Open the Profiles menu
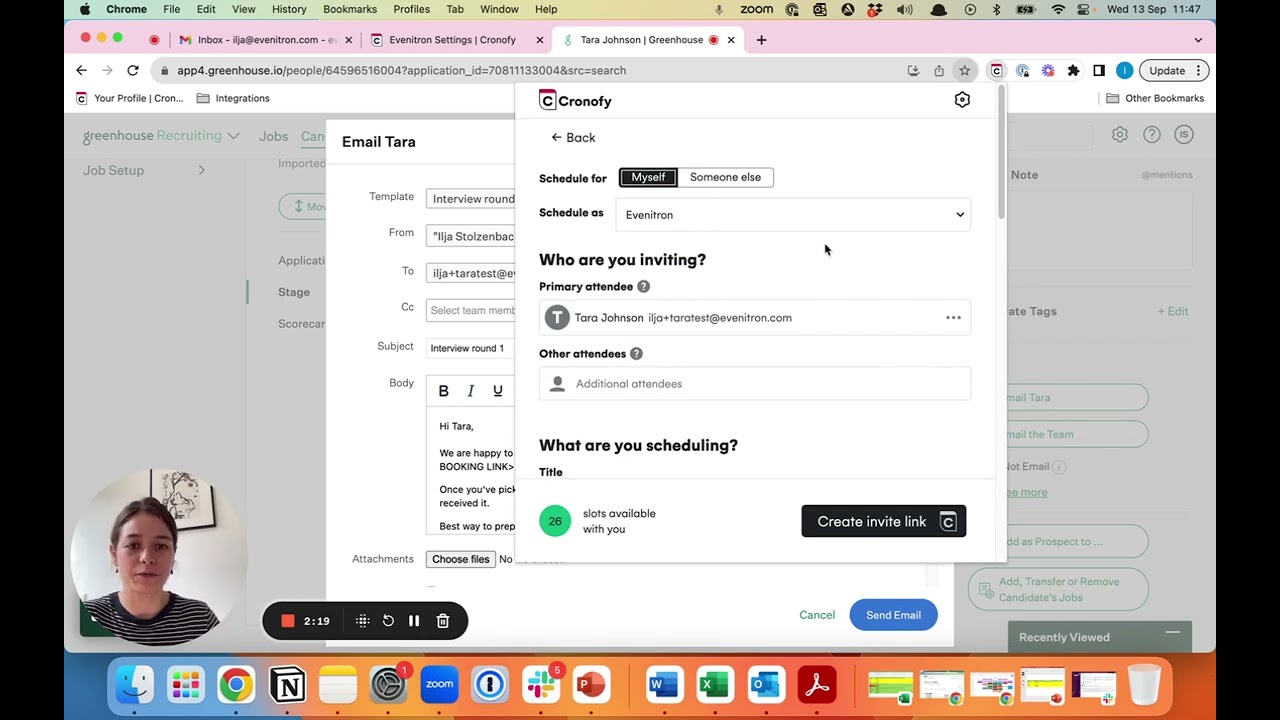 411,9
